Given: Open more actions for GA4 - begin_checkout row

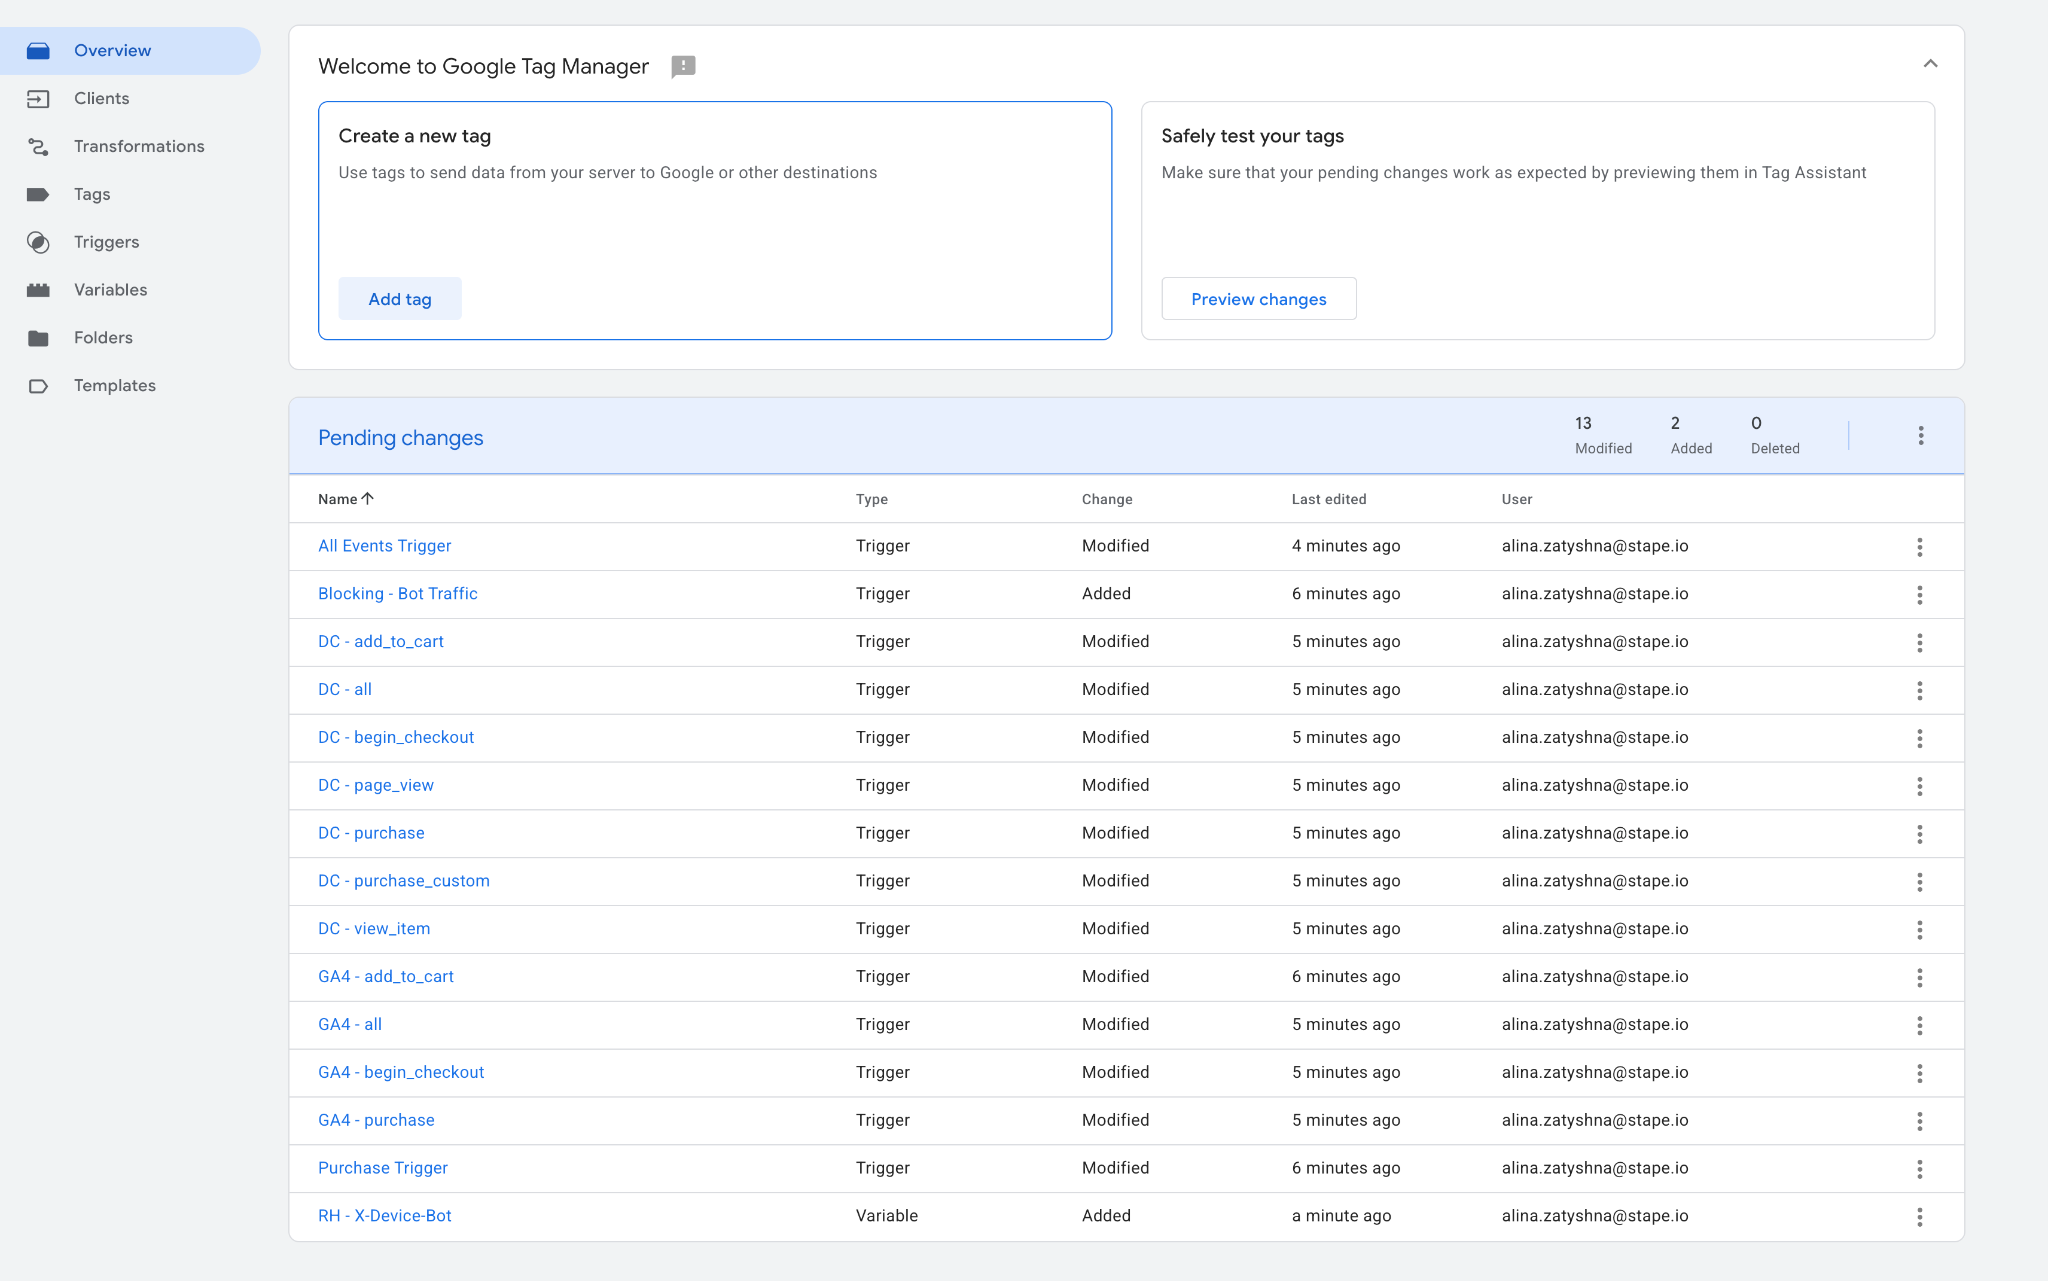Looking at the screenshot, I should tap(1919, 1074).
